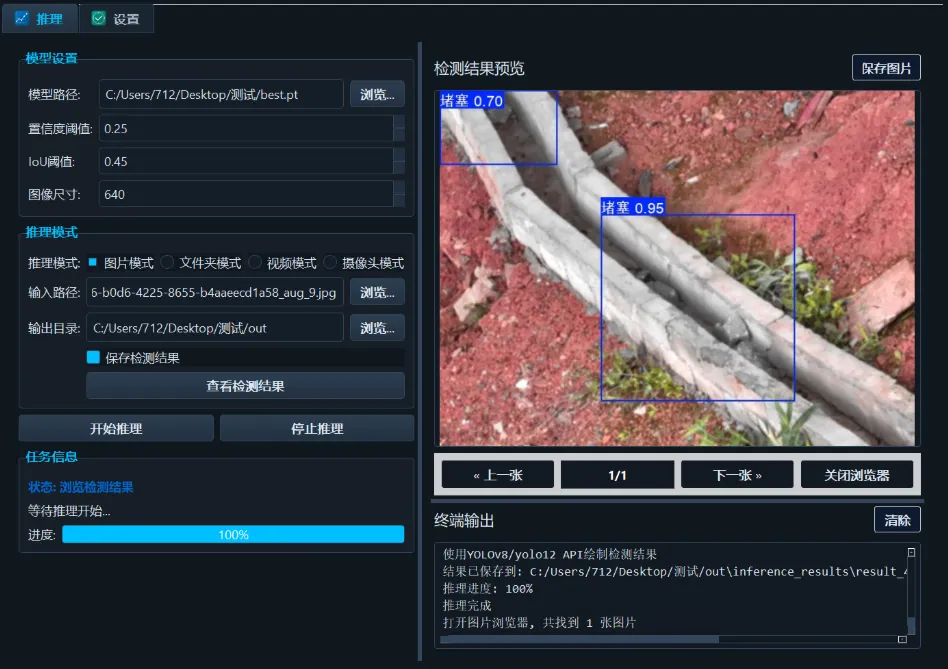Save the previewed image with 保存图片

click(886, 65)
